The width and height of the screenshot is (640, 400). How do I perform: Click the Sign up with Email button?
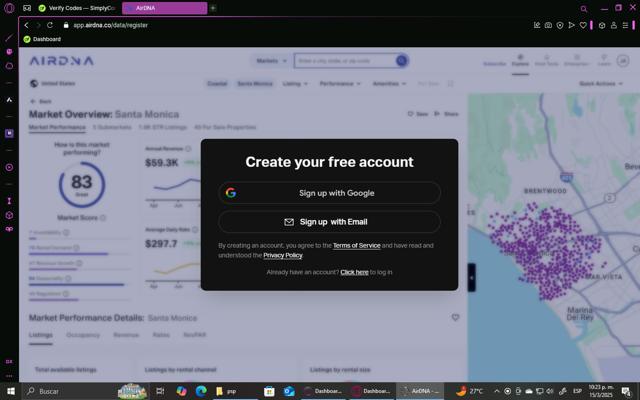click(x=329, y=222)
